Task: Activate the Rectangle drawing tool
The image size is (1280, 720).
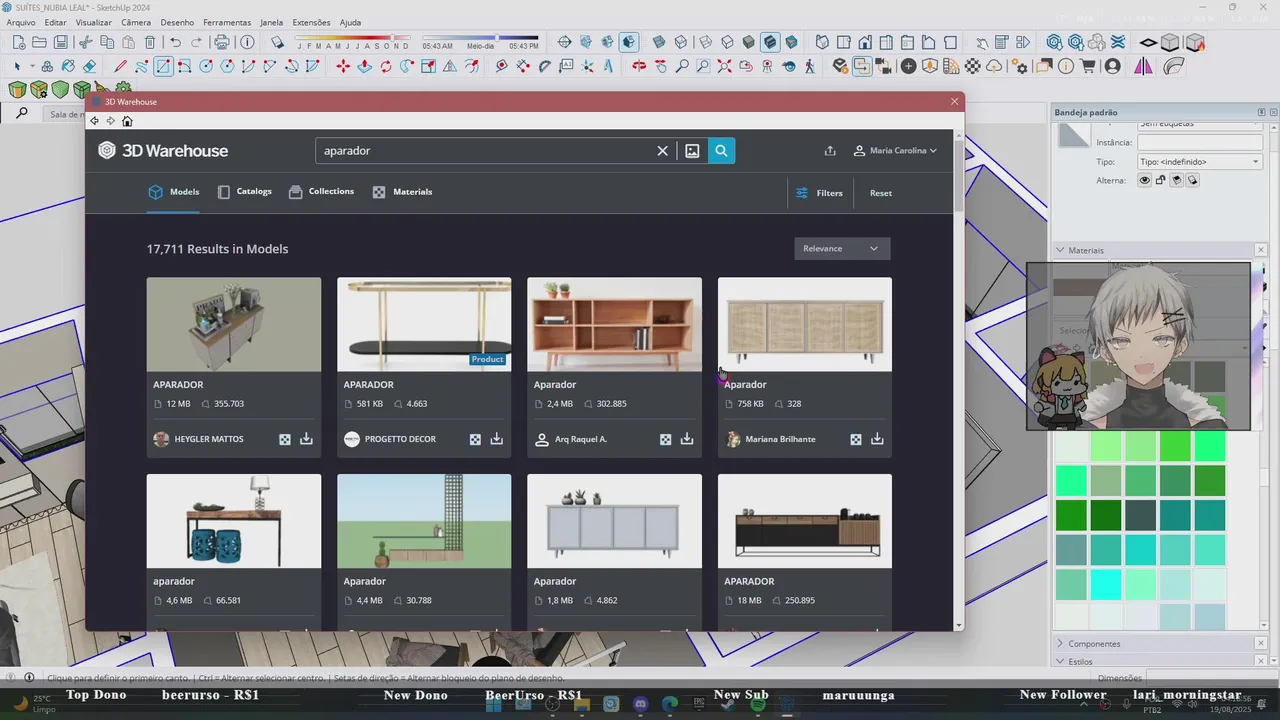Action: pyautogui.click(x=163, y=66)
